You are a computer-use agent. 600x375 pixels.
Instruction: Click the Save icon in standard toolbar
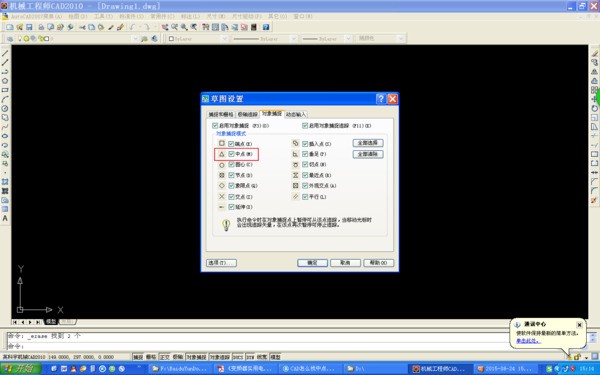29,27
